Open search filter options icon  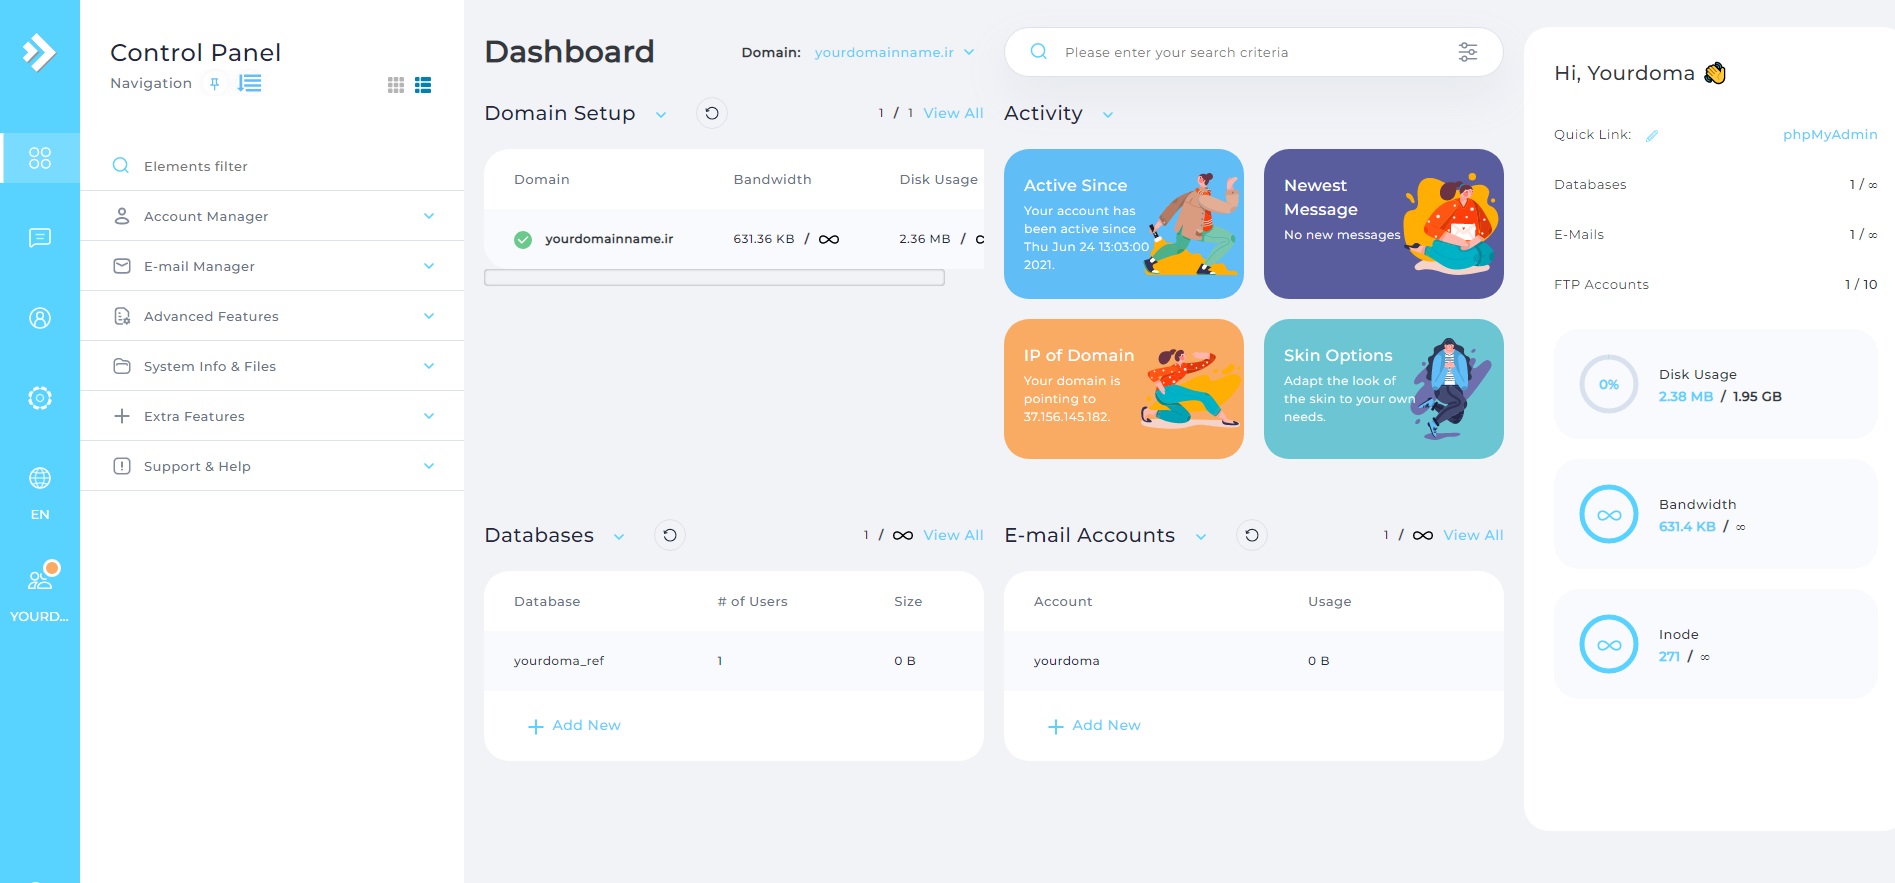click(x=1468, y=52)
